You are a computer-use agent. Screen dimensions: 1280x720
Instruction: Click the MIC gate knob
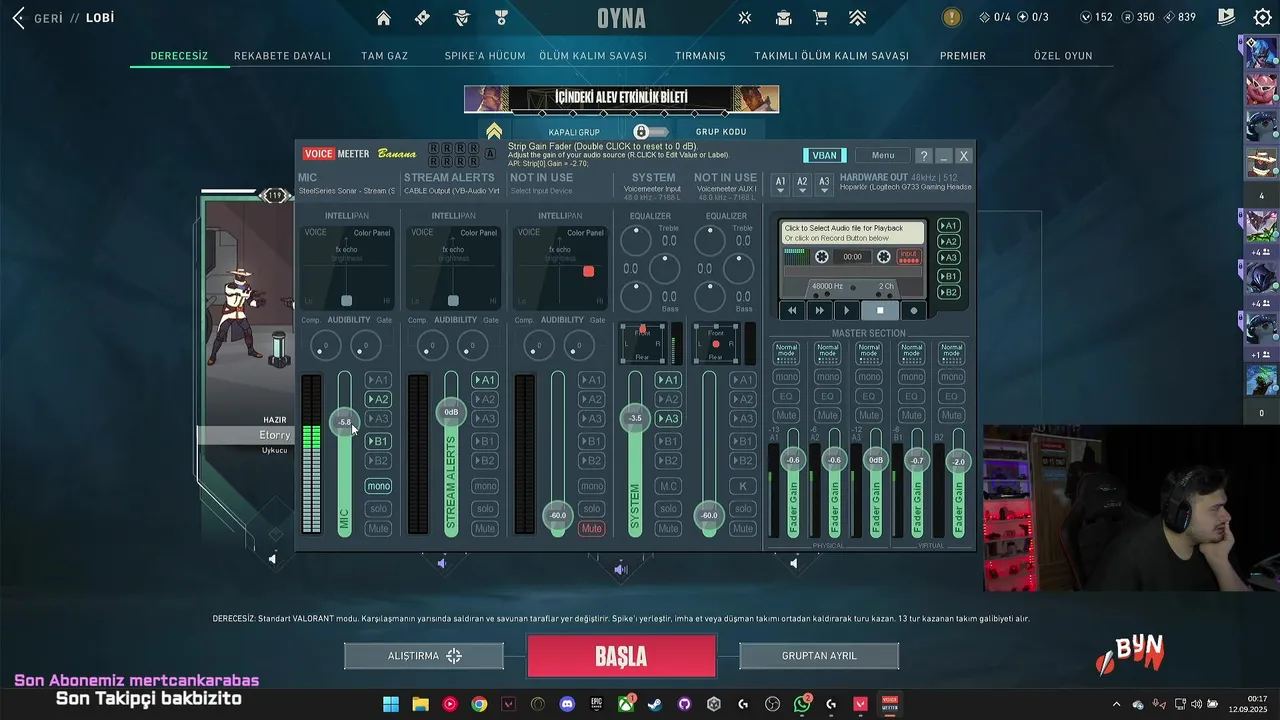[x=366, y=346]
